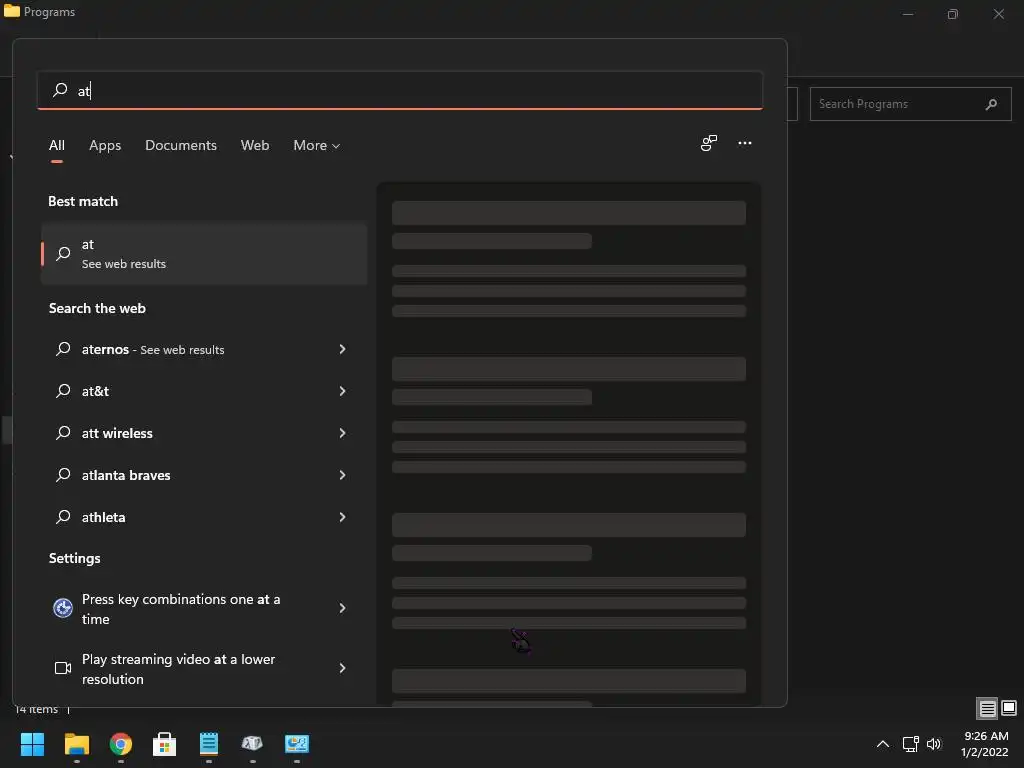The image size is (1024, 768).
Task: Expand the arrow next to att wireless
Action: [x=342, y=433]
